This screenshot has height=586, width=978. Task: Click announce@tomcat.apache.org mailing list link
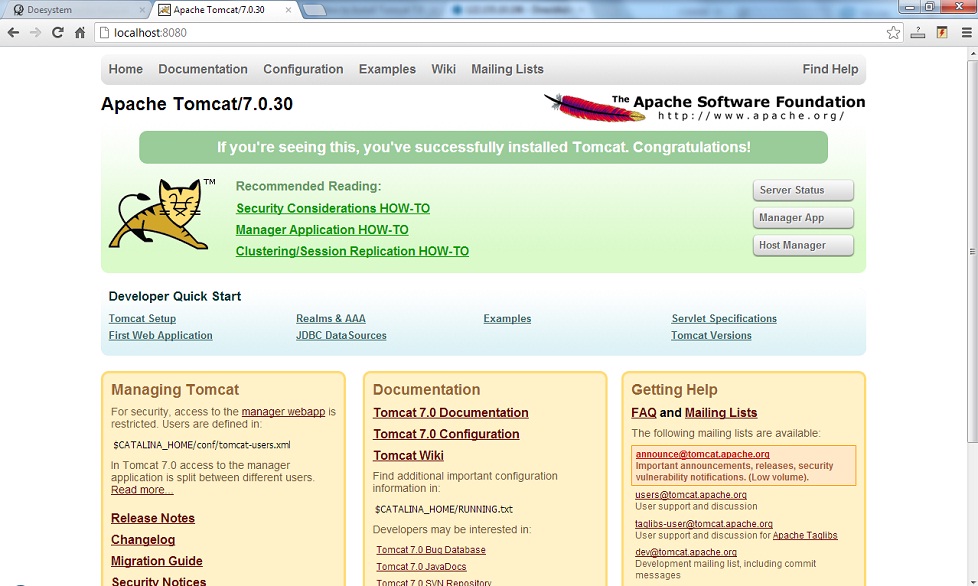pos(702,454)
